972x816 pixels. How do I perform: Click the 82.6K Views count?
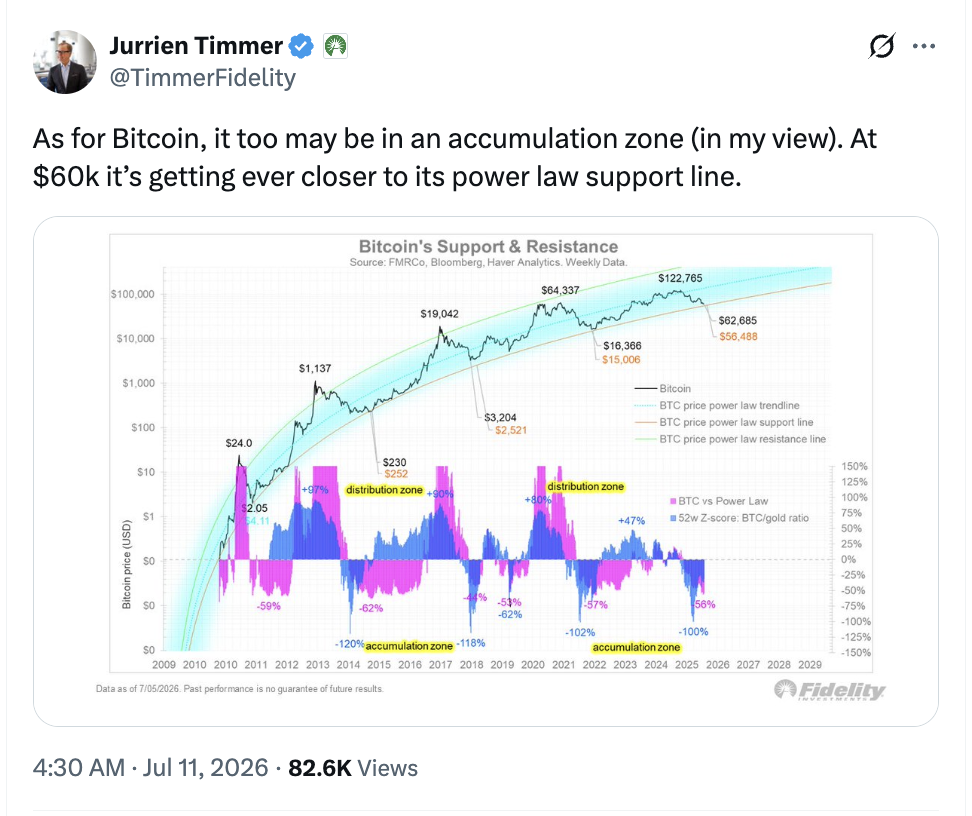pos(353,768)
